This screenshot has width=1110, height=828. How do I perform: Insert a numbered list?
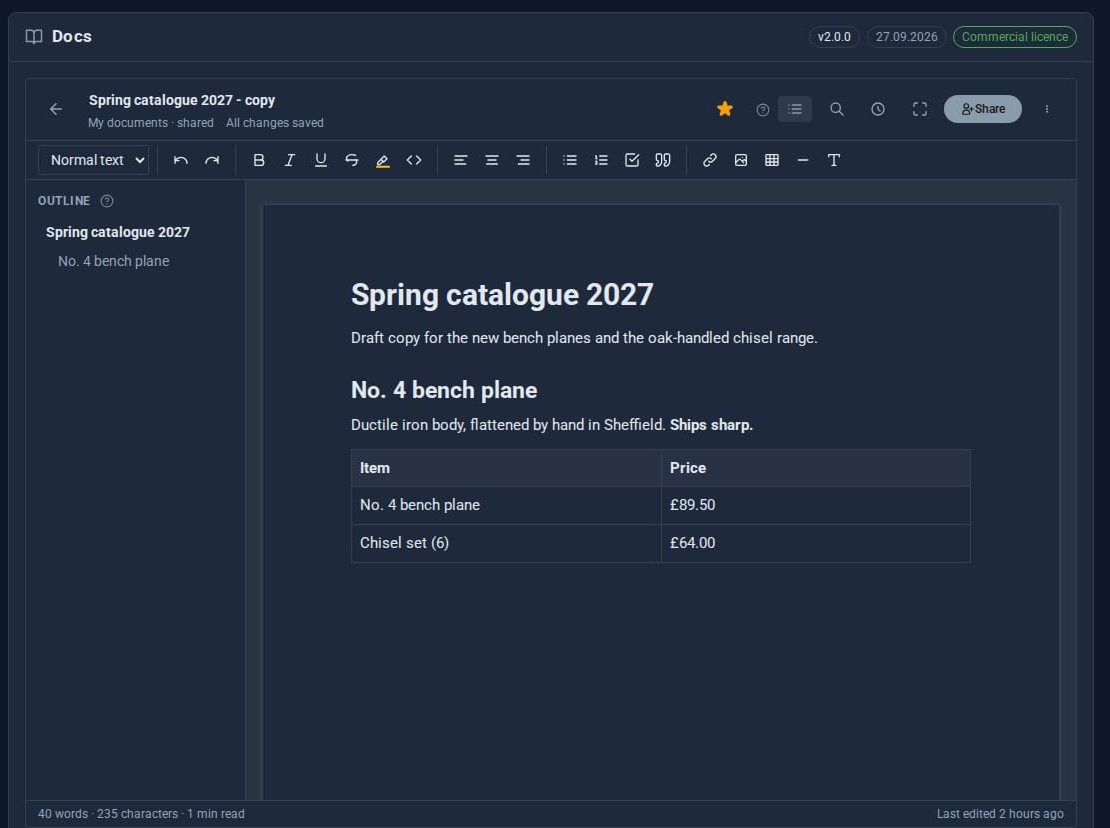point(601,160)
